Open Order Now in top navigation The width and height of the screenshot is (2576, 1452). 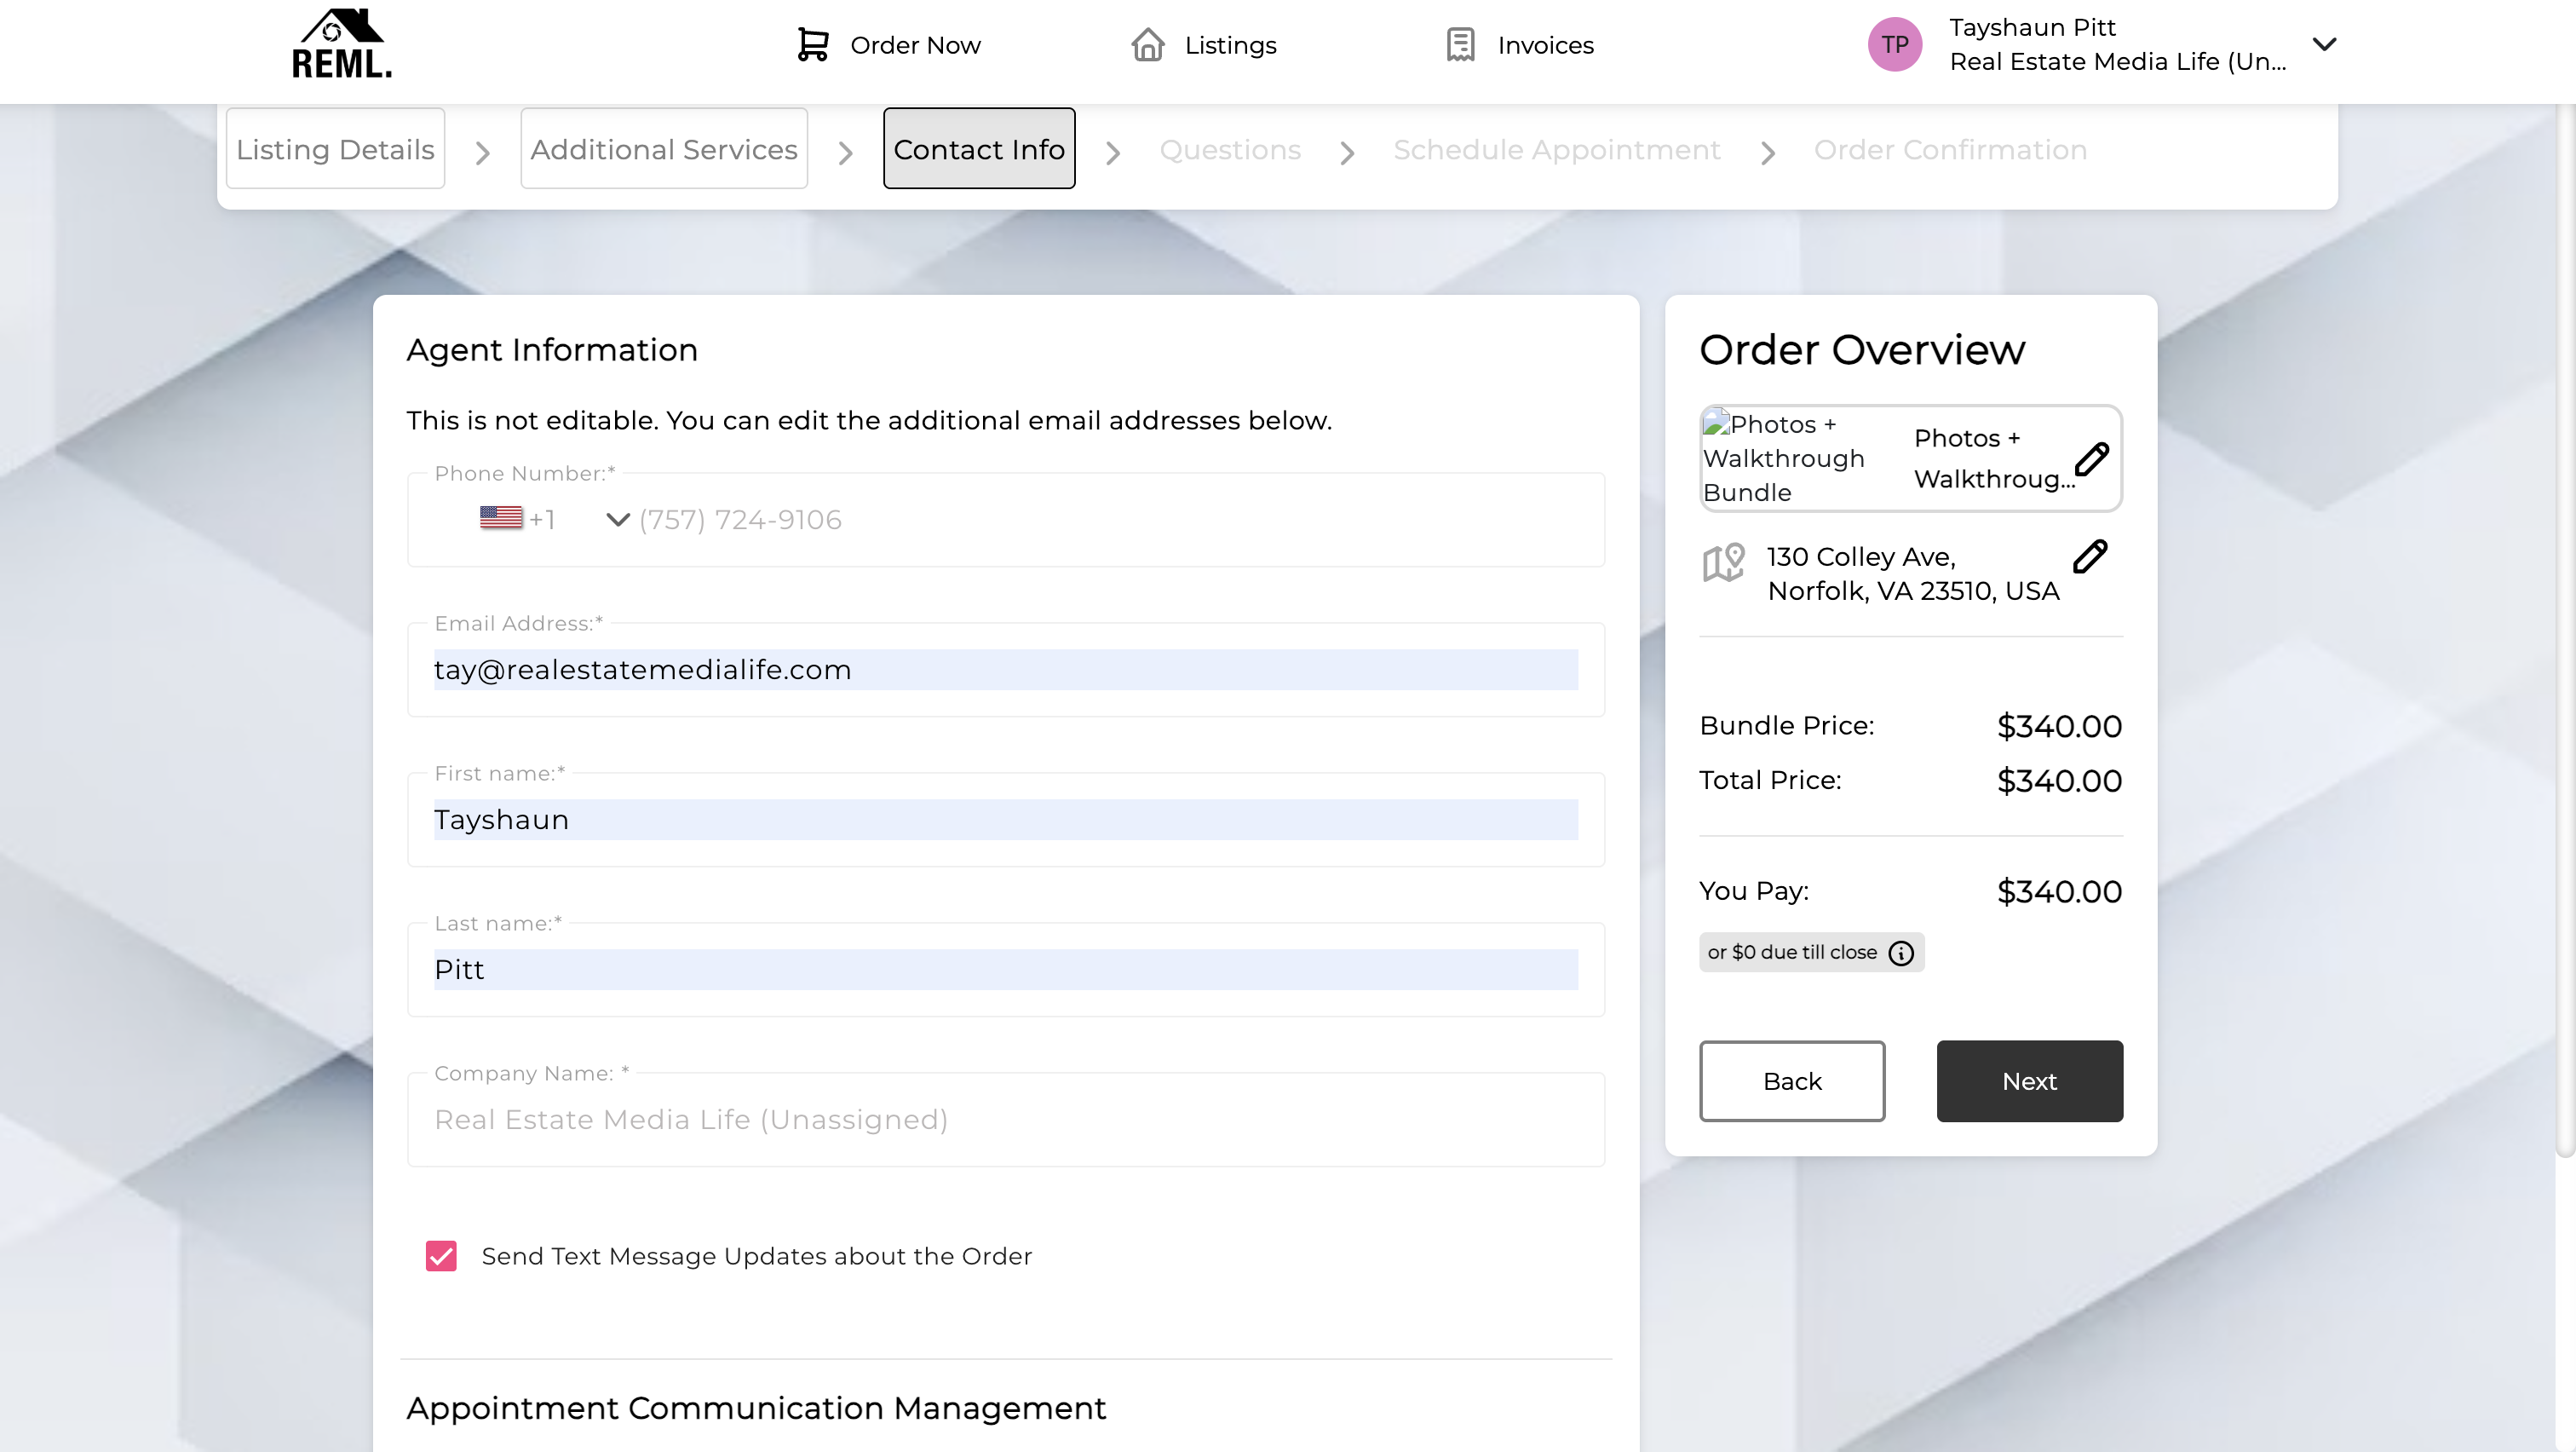889,45
